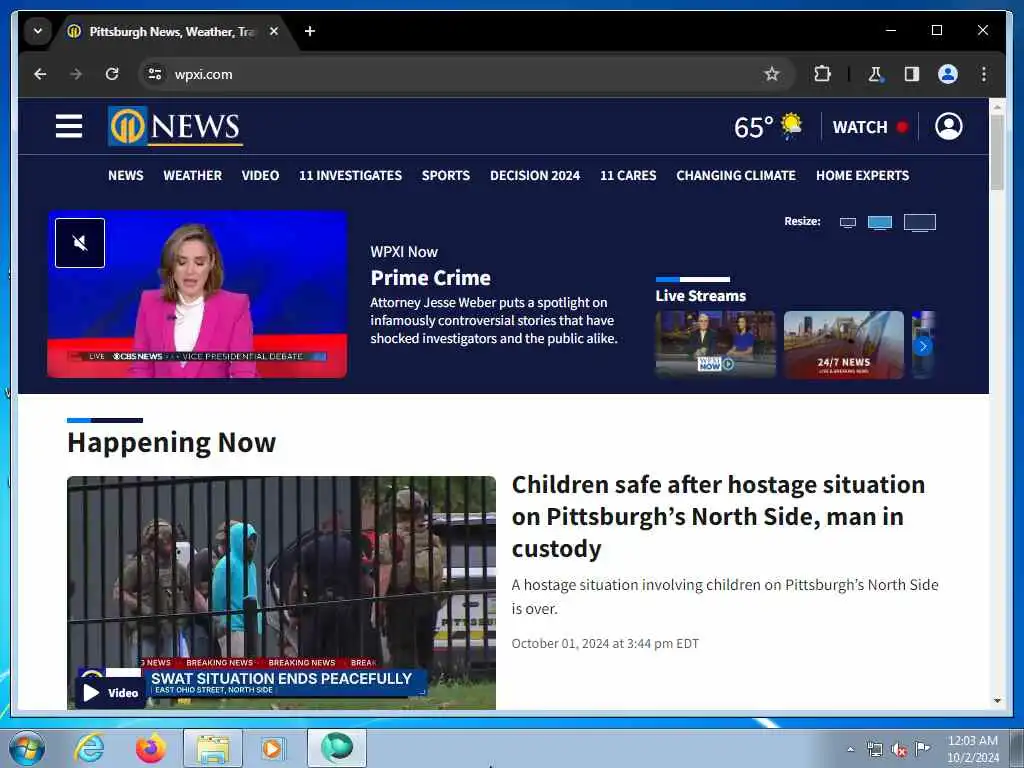This screenshot has height=768, width=1024.
Task: Open the NEWS navigation menu
Action: tap(125, 175)
